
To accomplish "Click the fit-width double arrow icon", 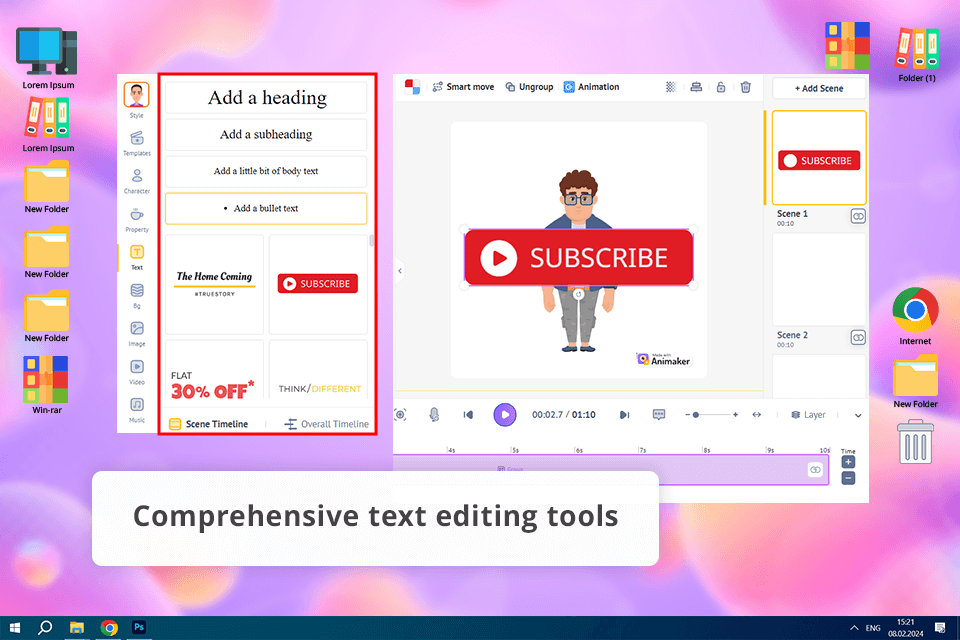I will click(757, 415).
